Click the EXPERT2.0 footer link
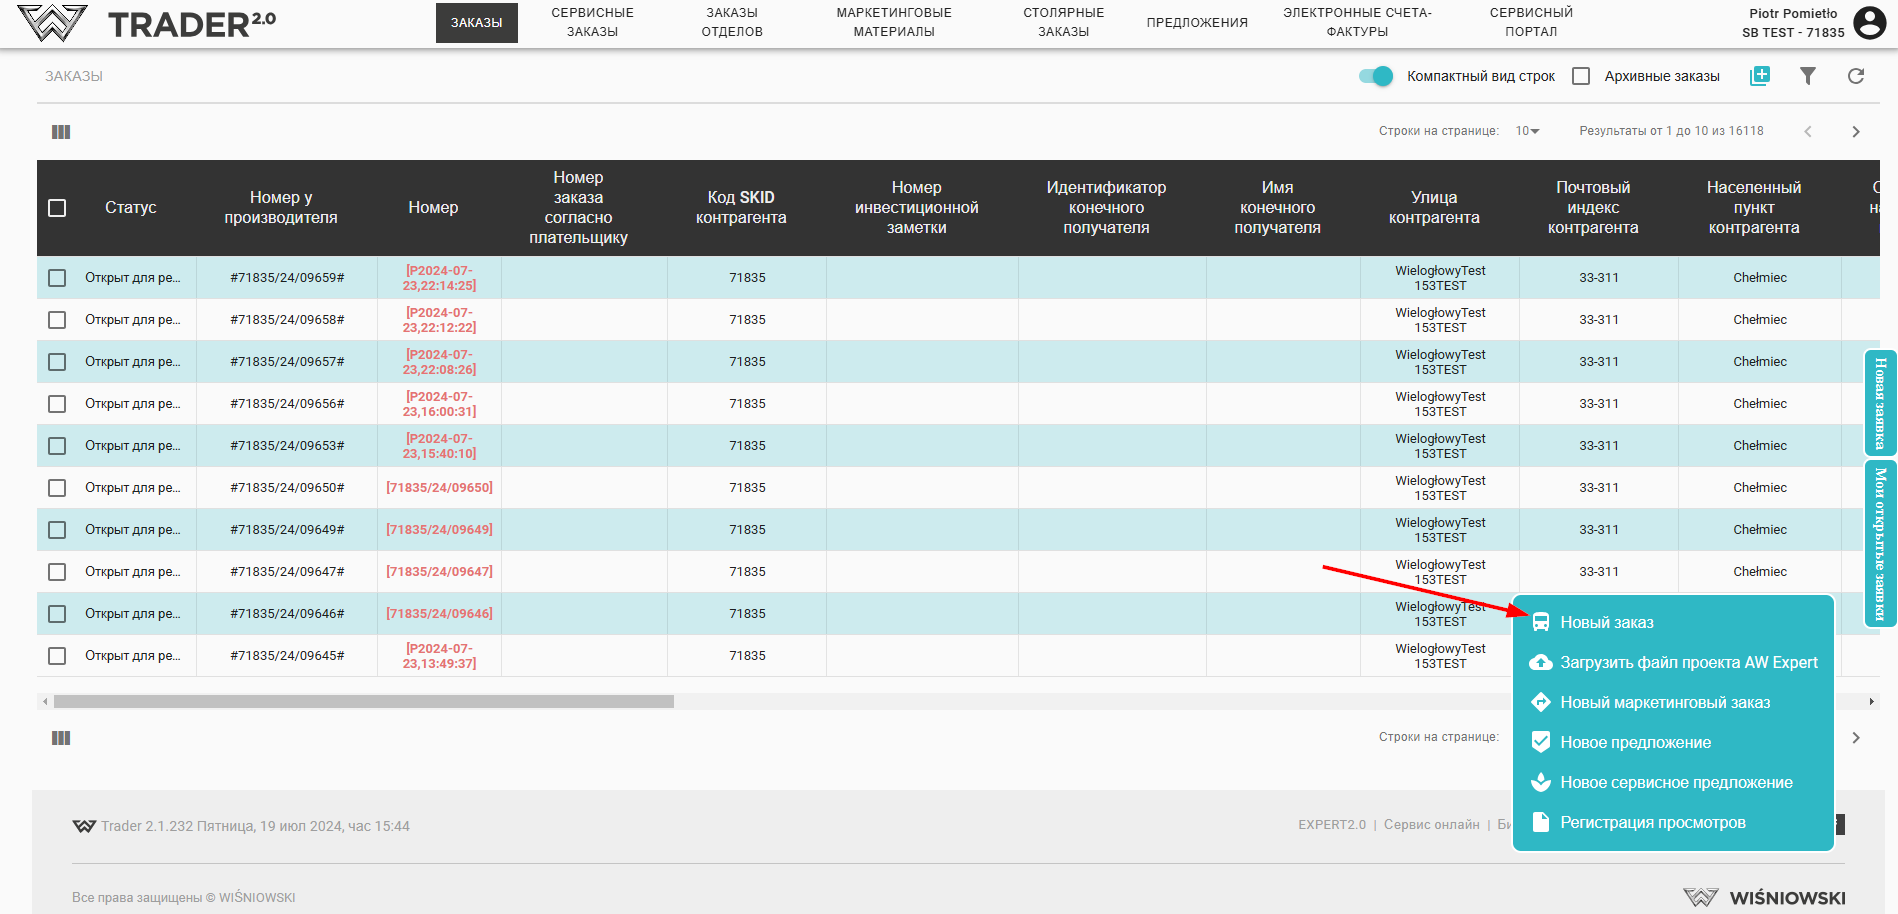This screenshot has width=1898, height=914. pos(1331,825)
